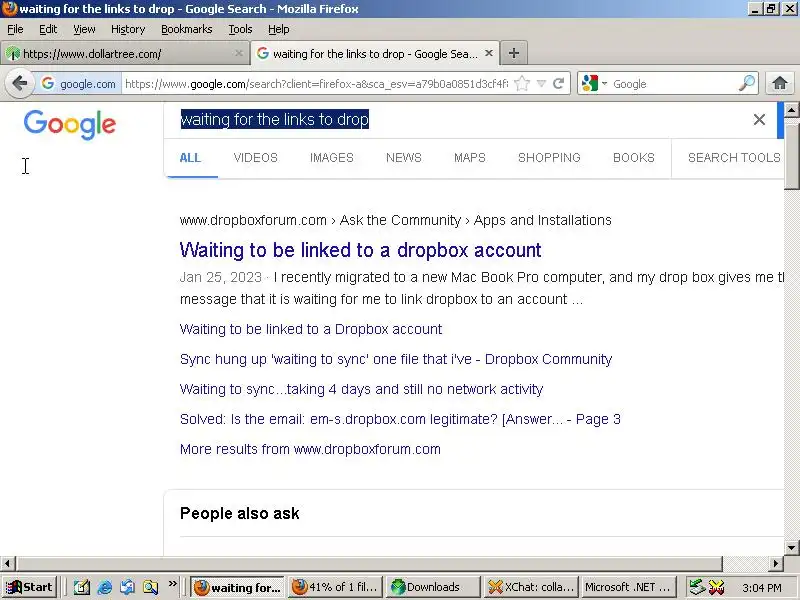Open the File menu
Image resolution: width=800 pixels, height=600 pixels.
15,29
